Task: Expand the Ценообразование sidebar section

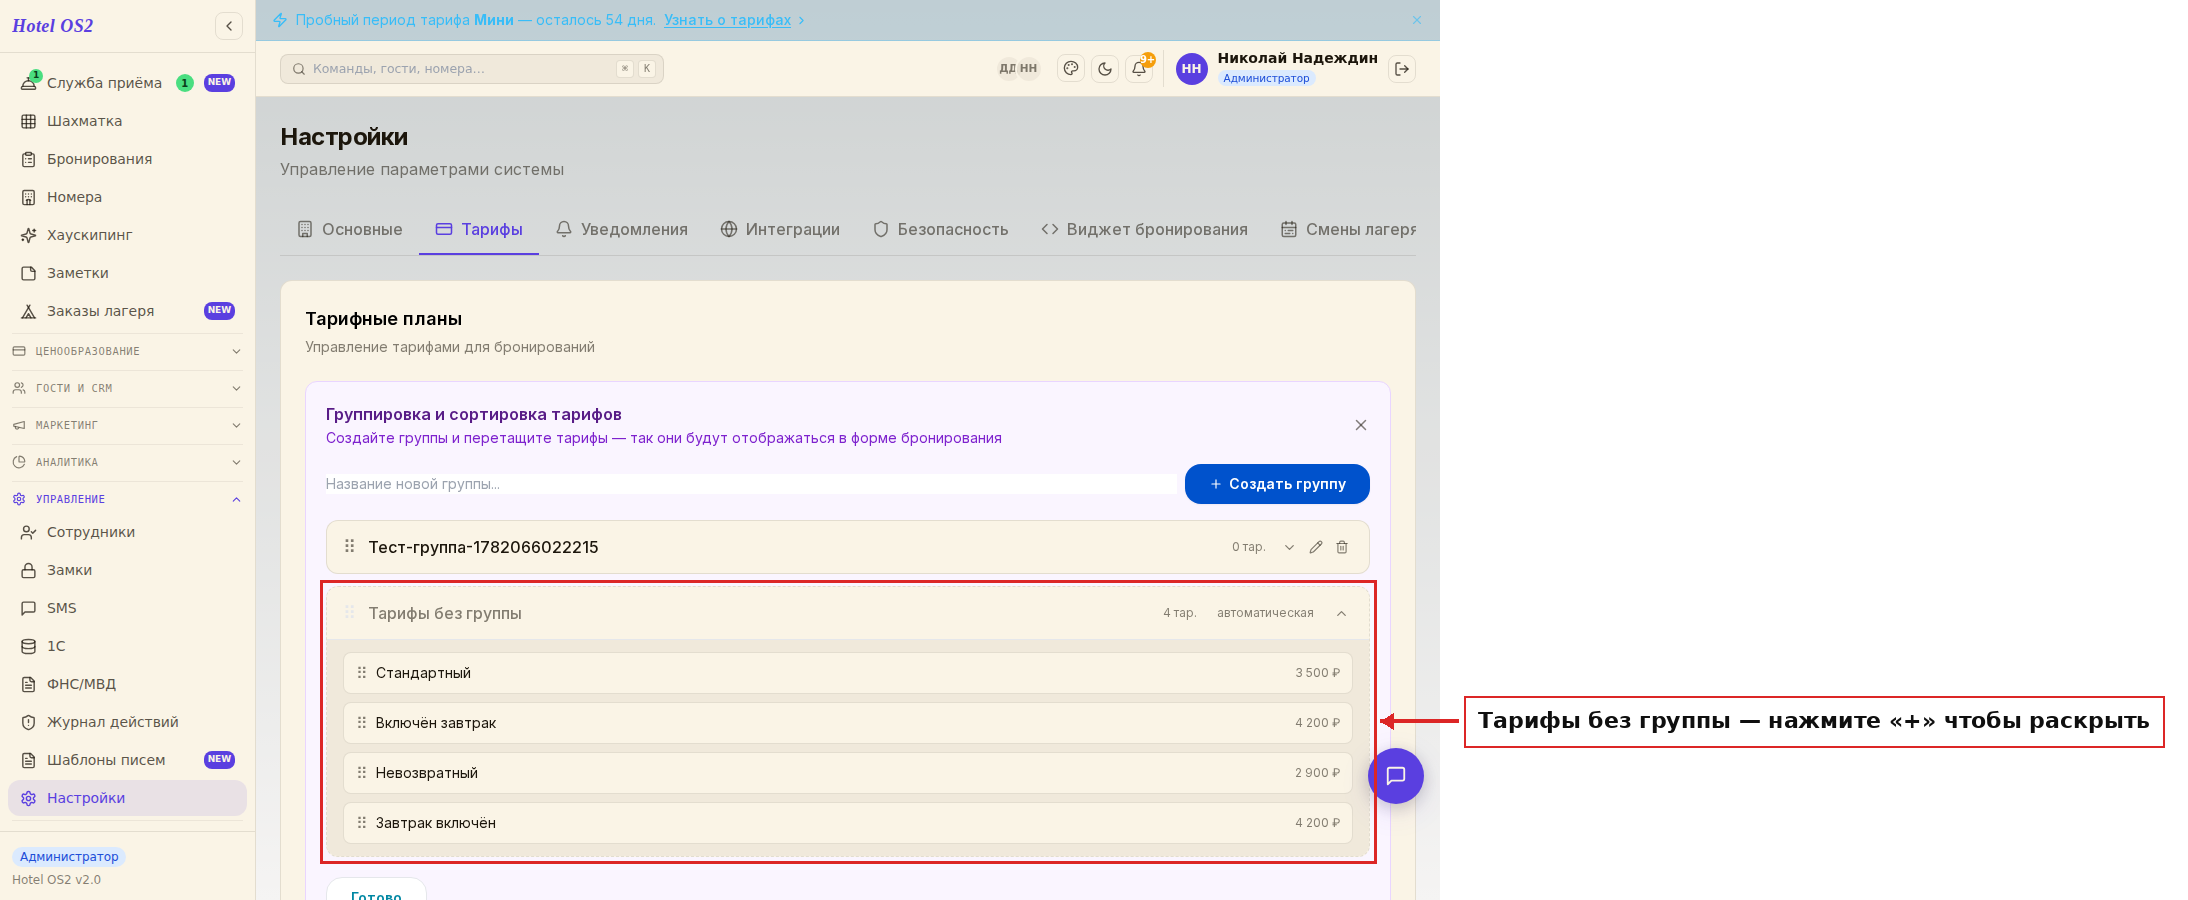Action: [127, 351]
